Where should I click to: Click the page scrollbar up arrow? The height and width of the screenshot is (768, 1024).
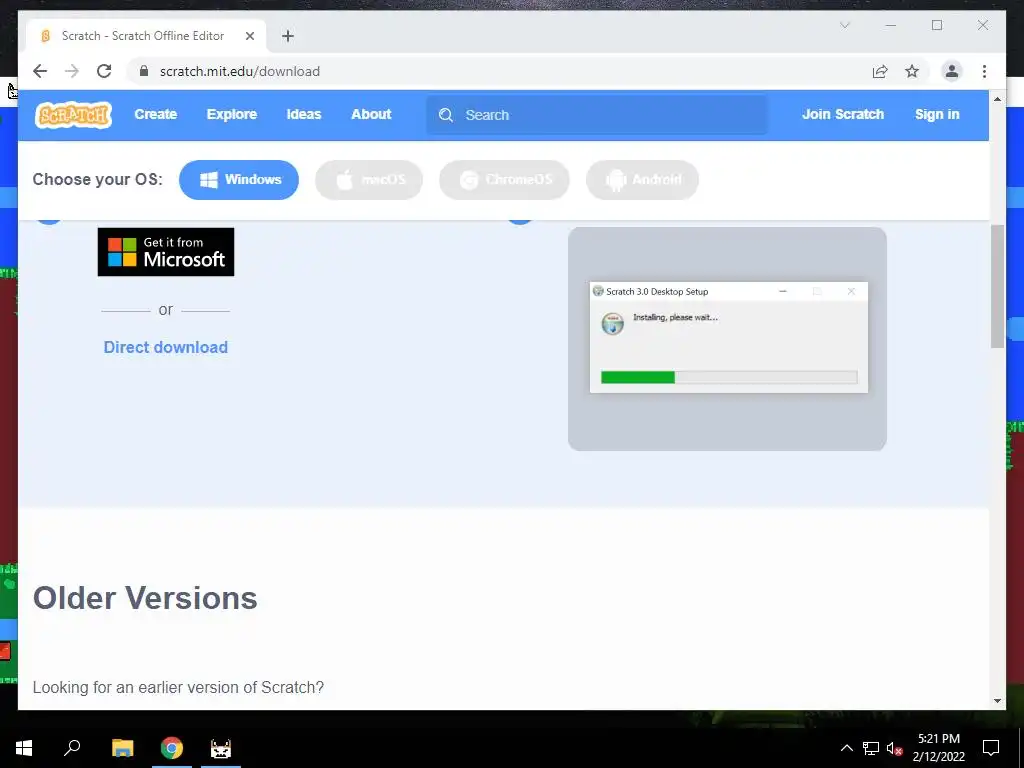pos(997,99)
